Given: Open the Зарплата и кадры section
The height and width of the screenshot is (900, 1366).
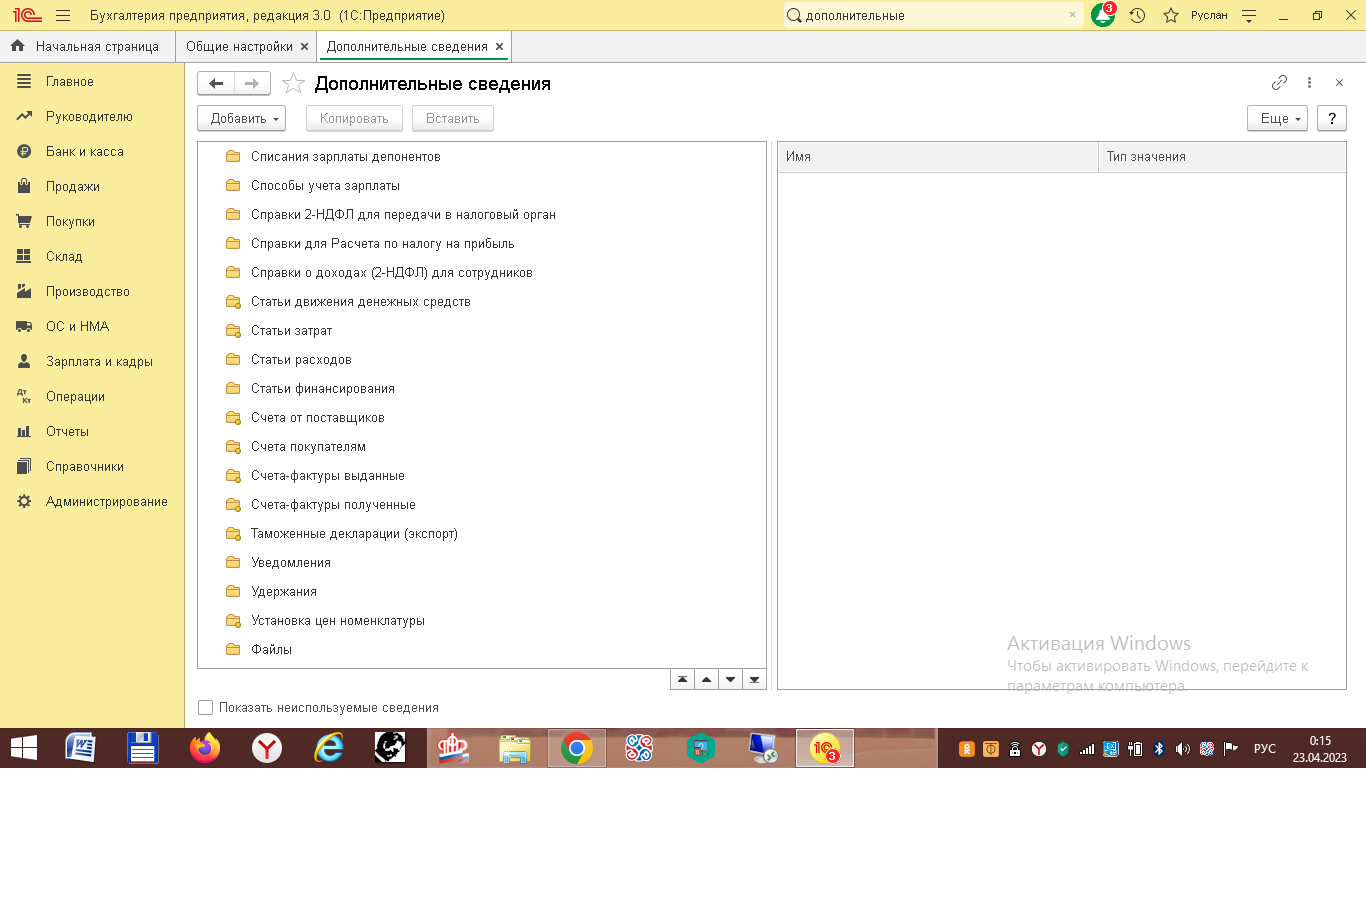Looking at the screenshot, I should (x=99, y=361).
